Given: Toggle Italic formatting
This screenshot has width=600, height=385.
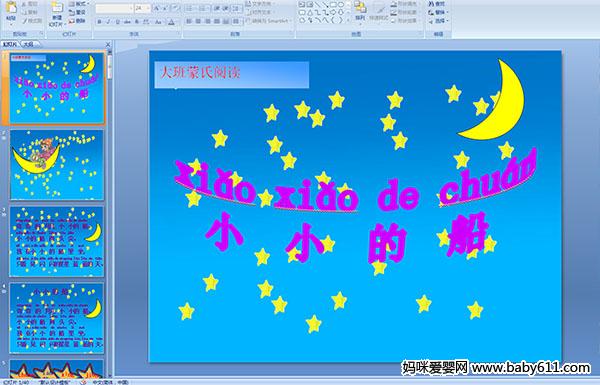Looking at the screenshot, I should (108, 22).
